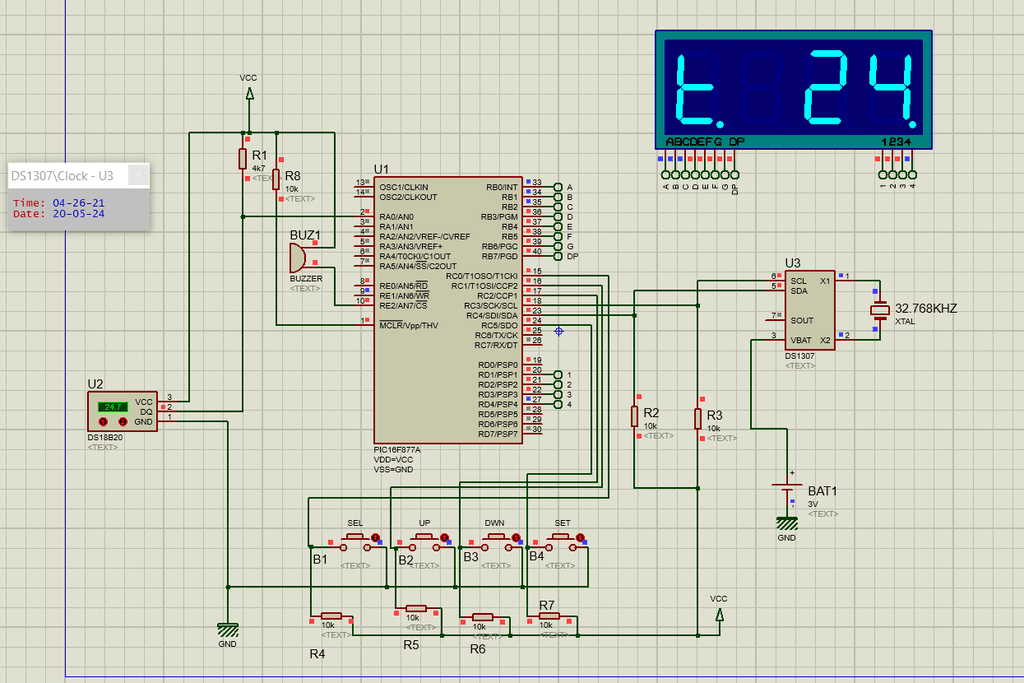
Task: Click the VCC power terminal above R1
Action: (x=249, y=93)
